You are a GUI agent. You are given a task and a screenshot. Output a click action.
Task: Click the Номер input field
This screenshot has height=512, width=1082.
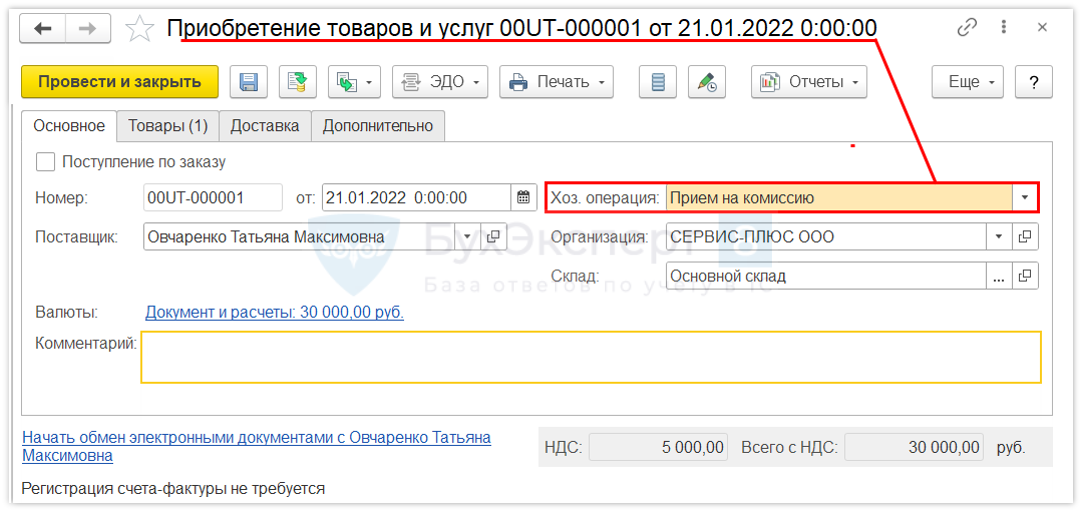point(213,198)
